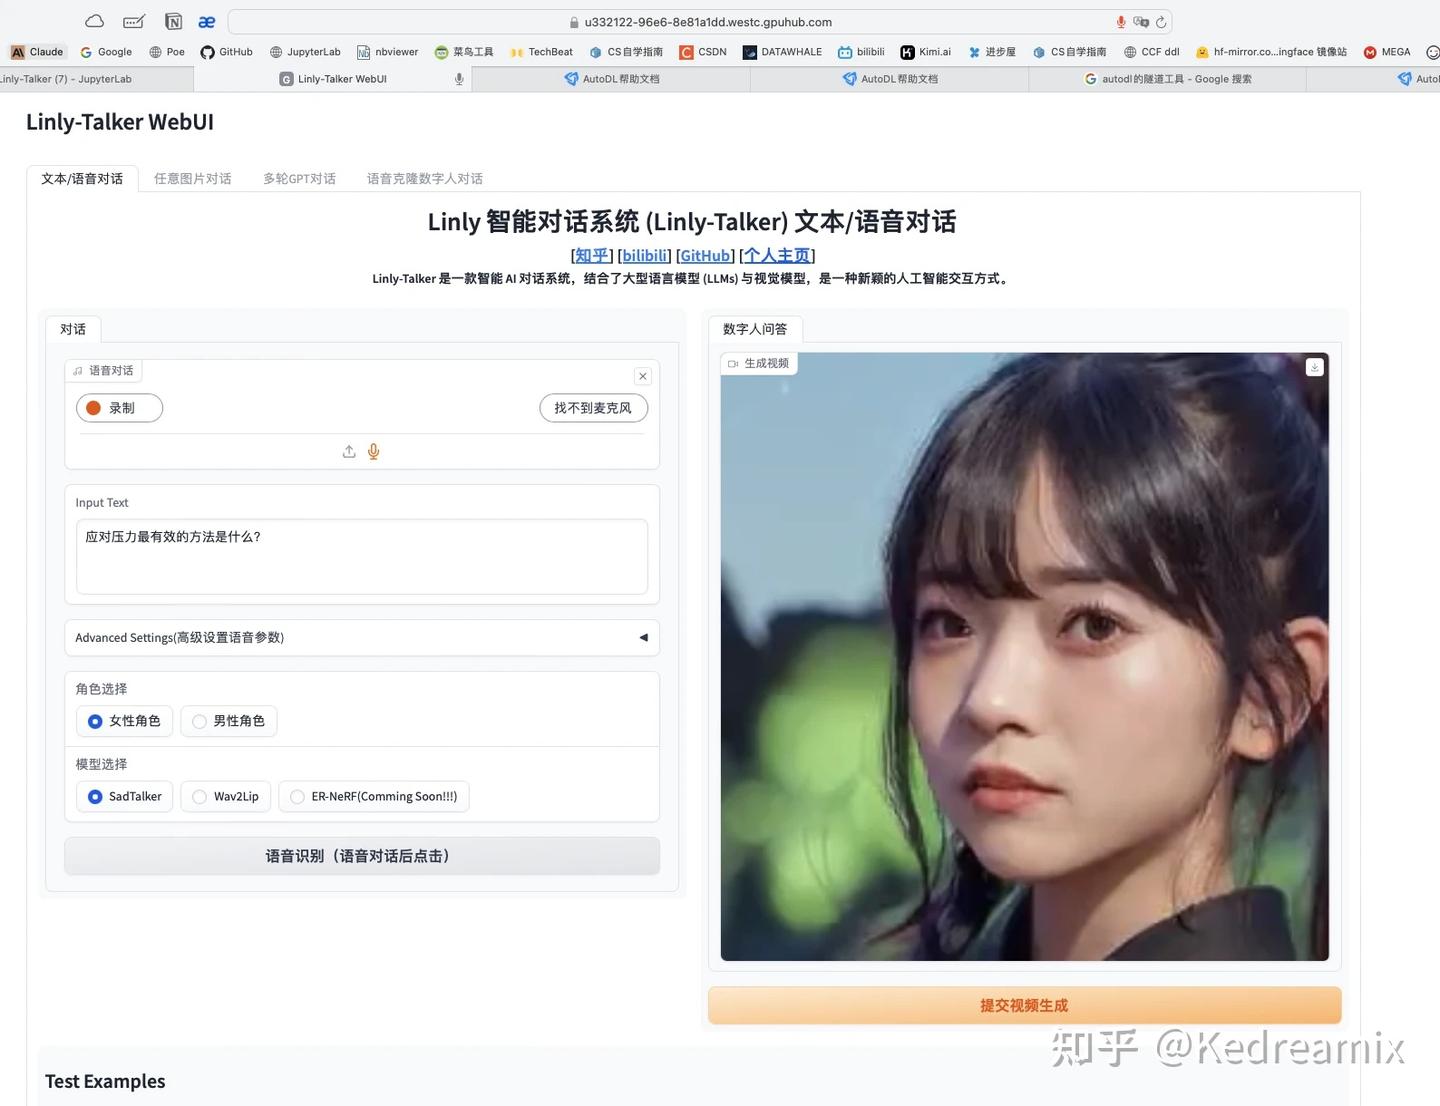Screen dimensions: 1440x1106
Task: Open the bilibili link under the title
Action: tap(644, 255)
